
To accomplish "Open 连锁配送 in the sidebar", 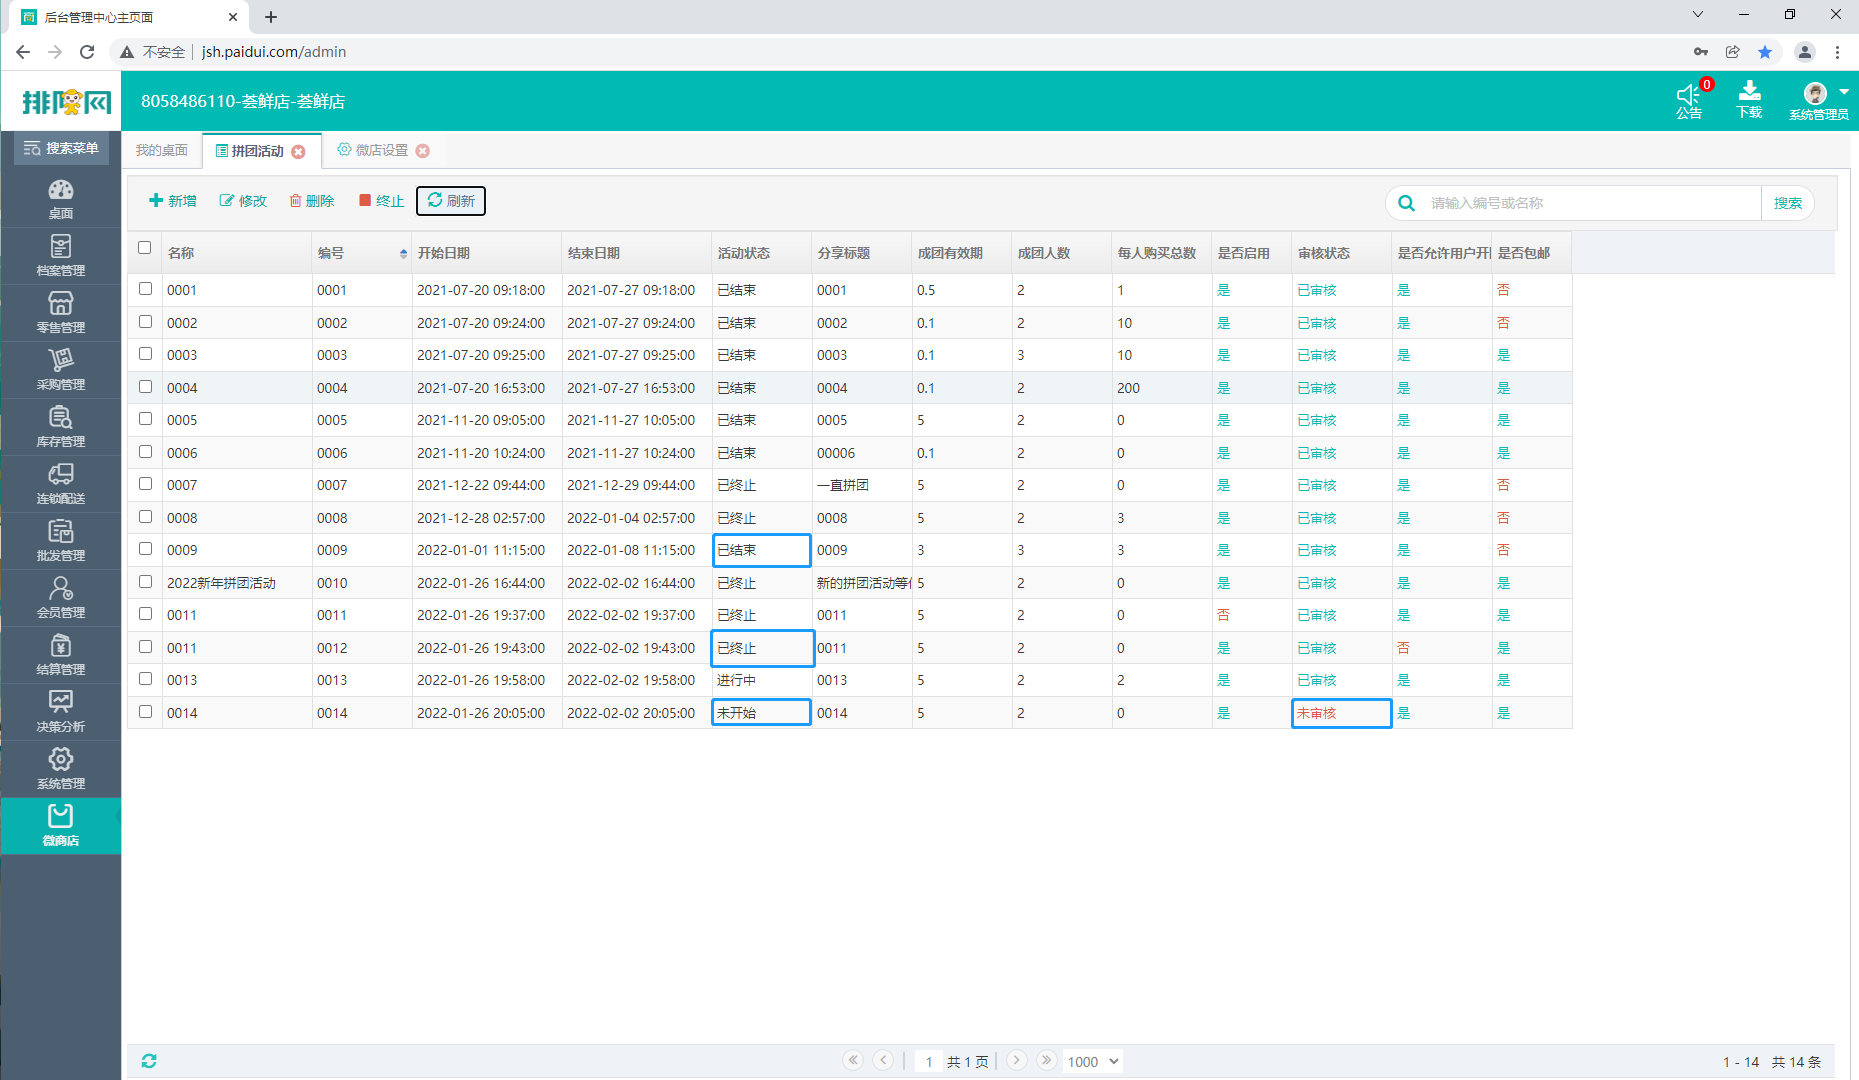I will pos(61,484).
